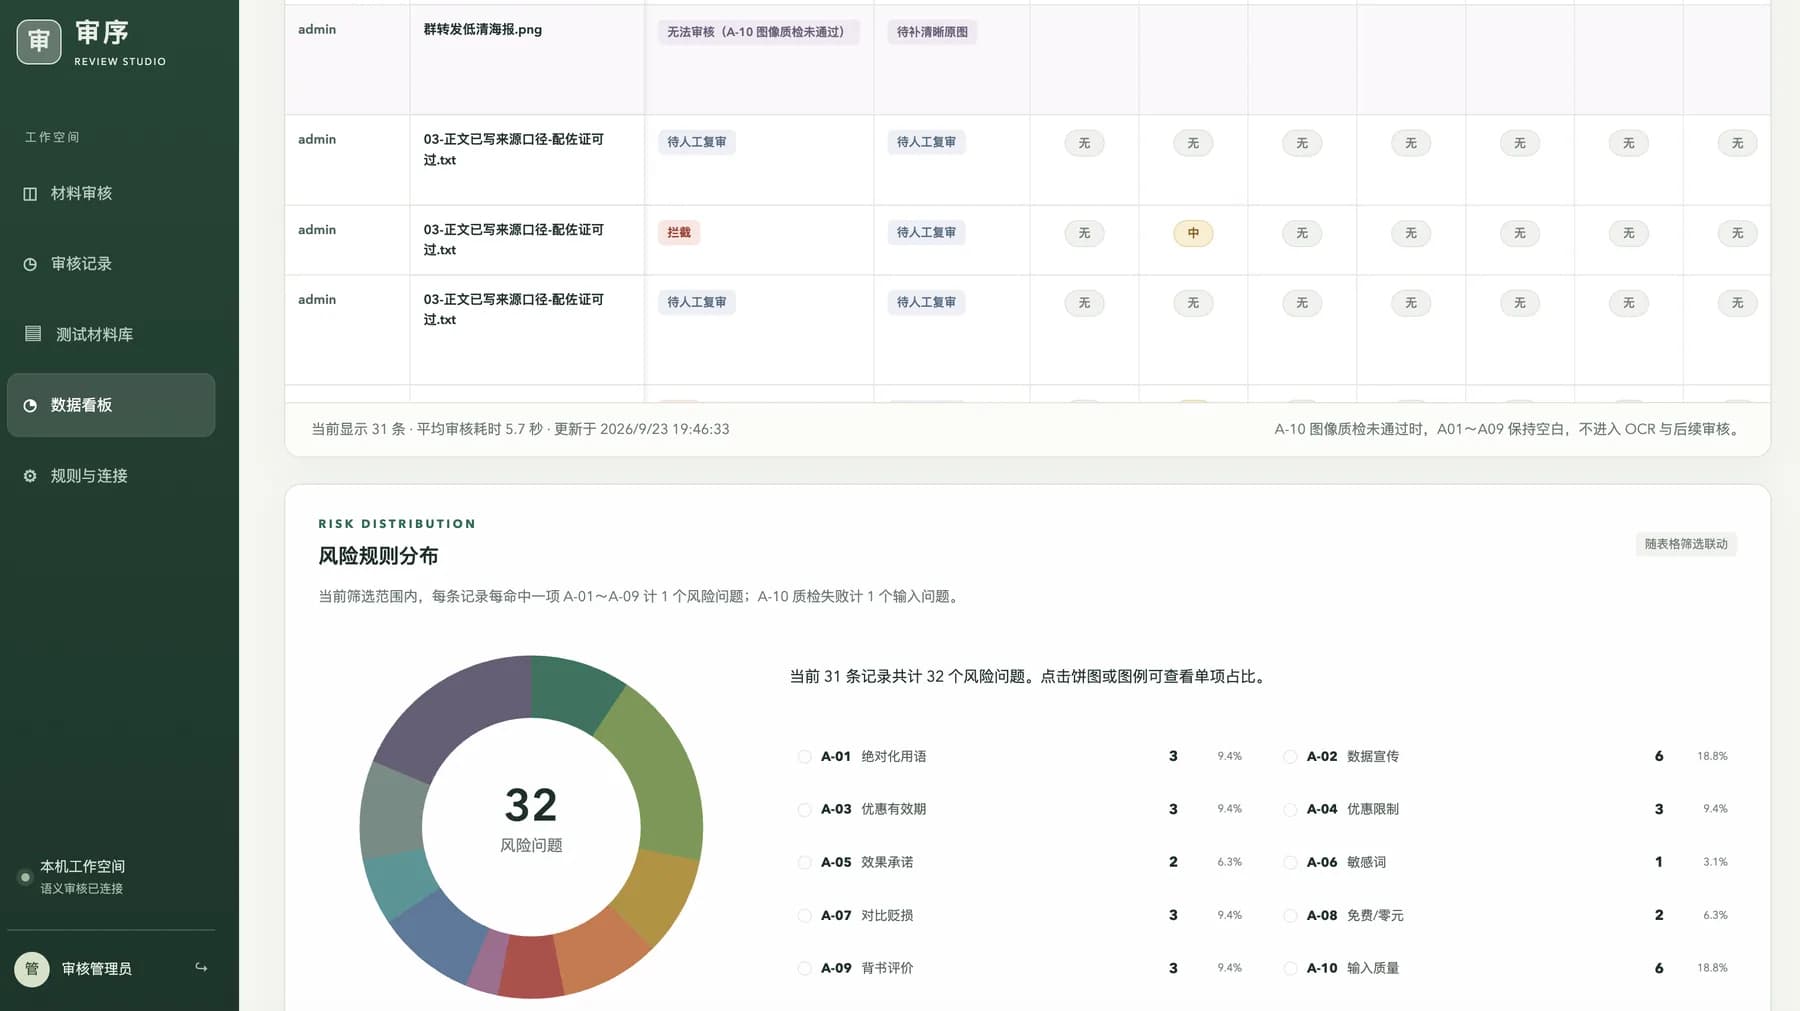The width and height of the screenshot is (1800, 1011).
Task: Click the 风险规则分布 heading
Action: [x=378, y=556]
